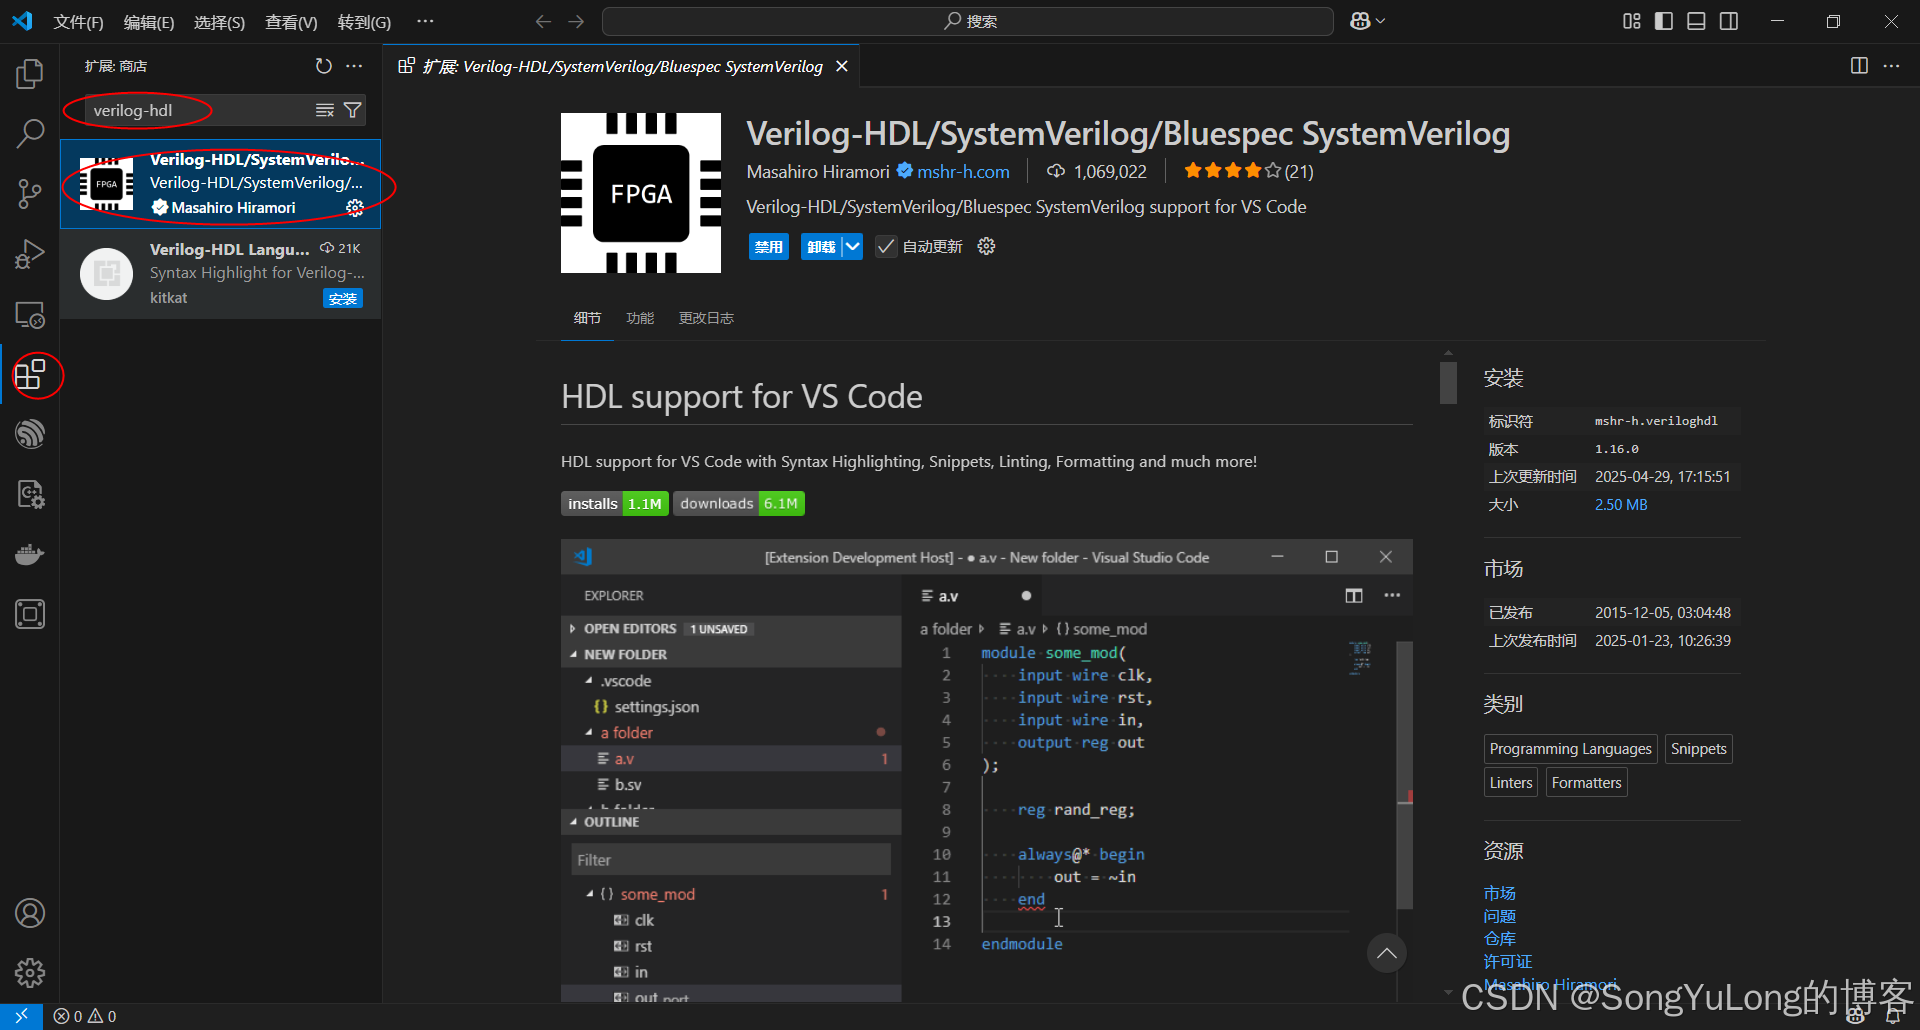Open the Copilot dropdown chevron

tap(1381, 21)
